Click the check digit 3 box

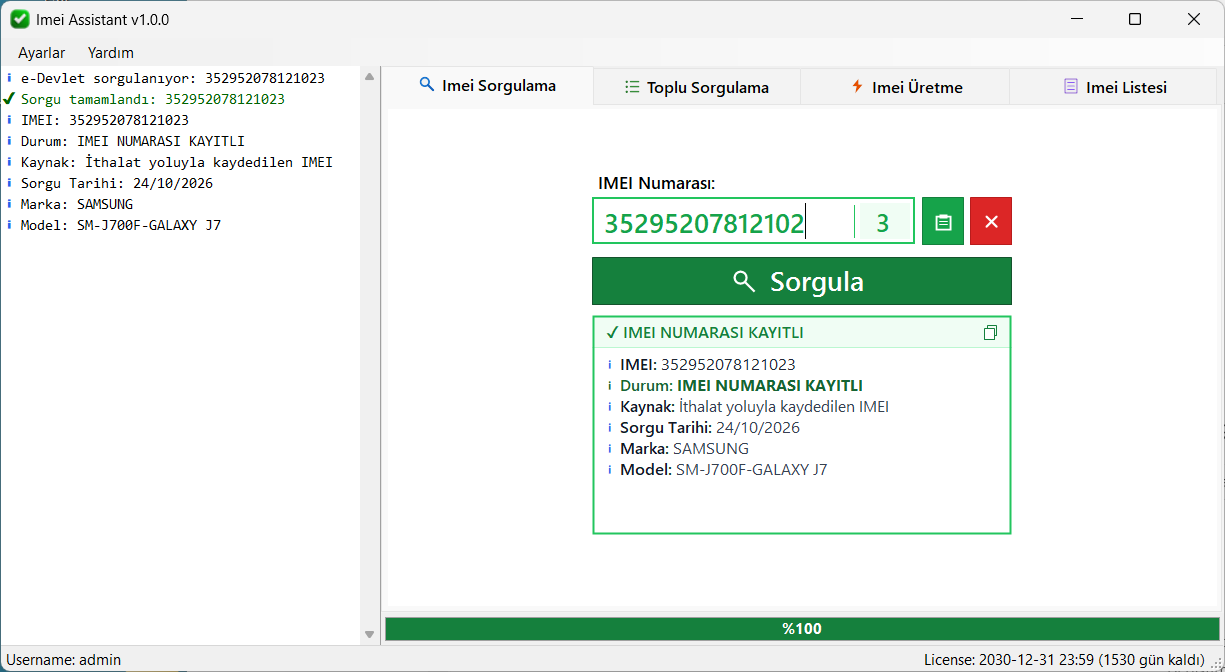pos(883,222)
